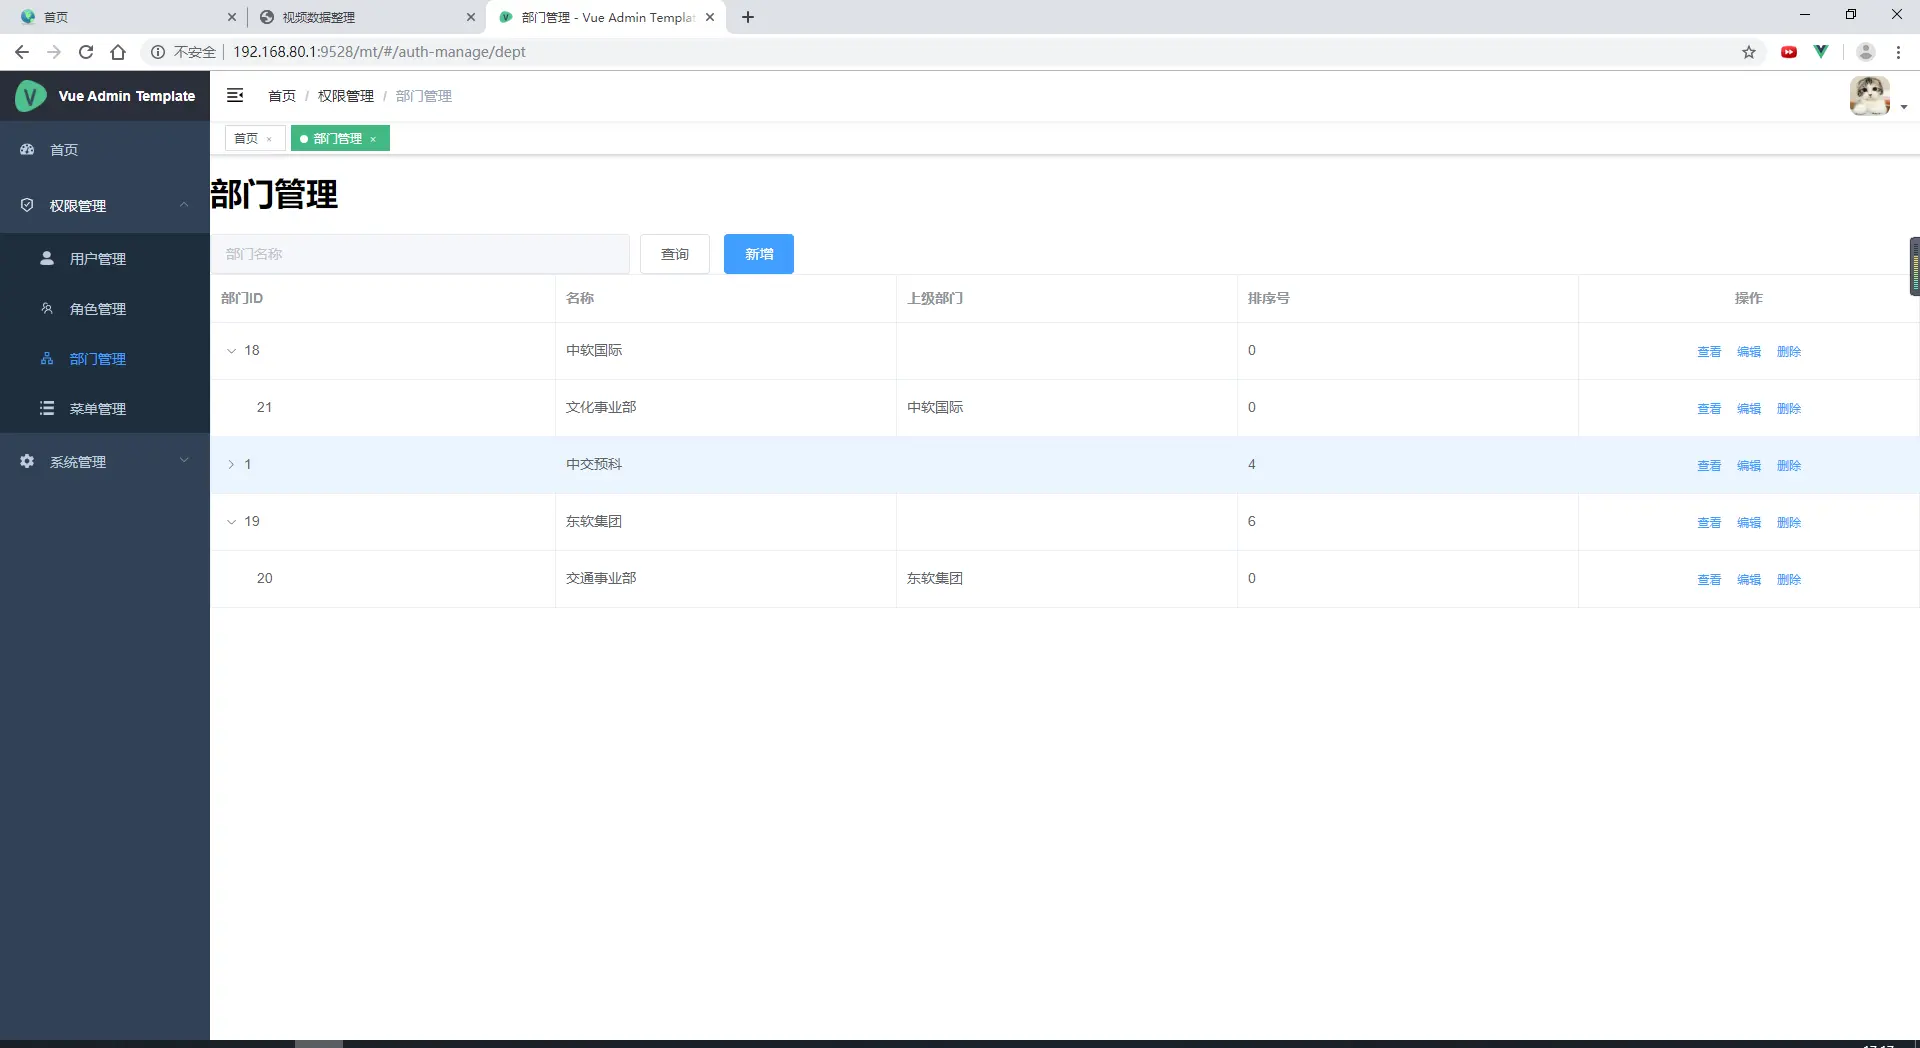Image resolution: width=1920 pixels, height=1048 pixels.
Task: Open 菜单管理 in the sidebar
Action: 105,408
